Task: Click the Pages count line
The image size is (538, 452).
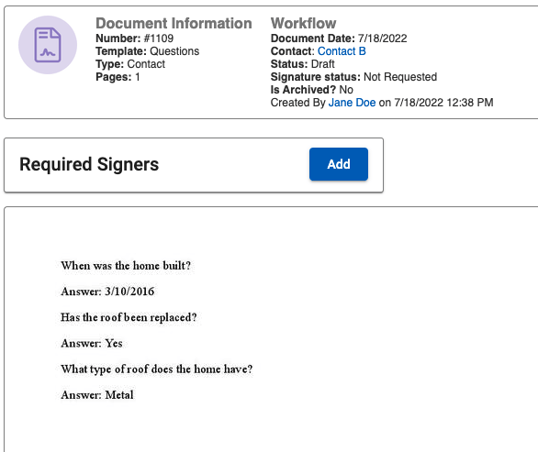Action: [x=118, y=77]
